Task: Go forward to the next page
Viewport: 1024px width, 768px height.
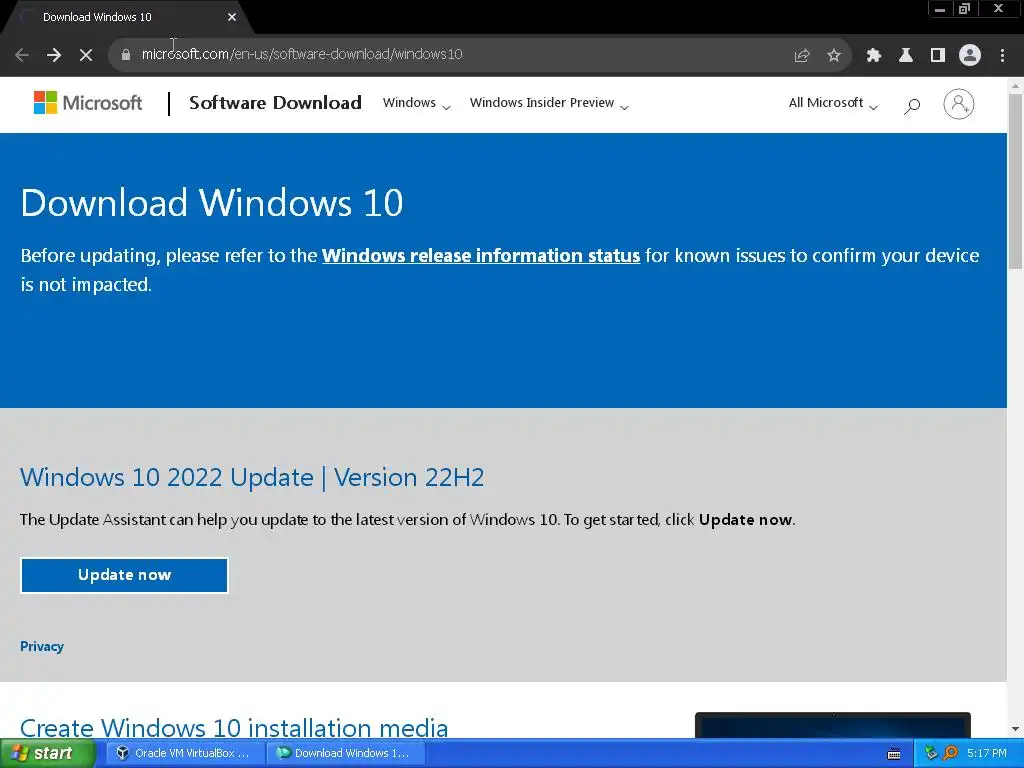Action: 54,55
